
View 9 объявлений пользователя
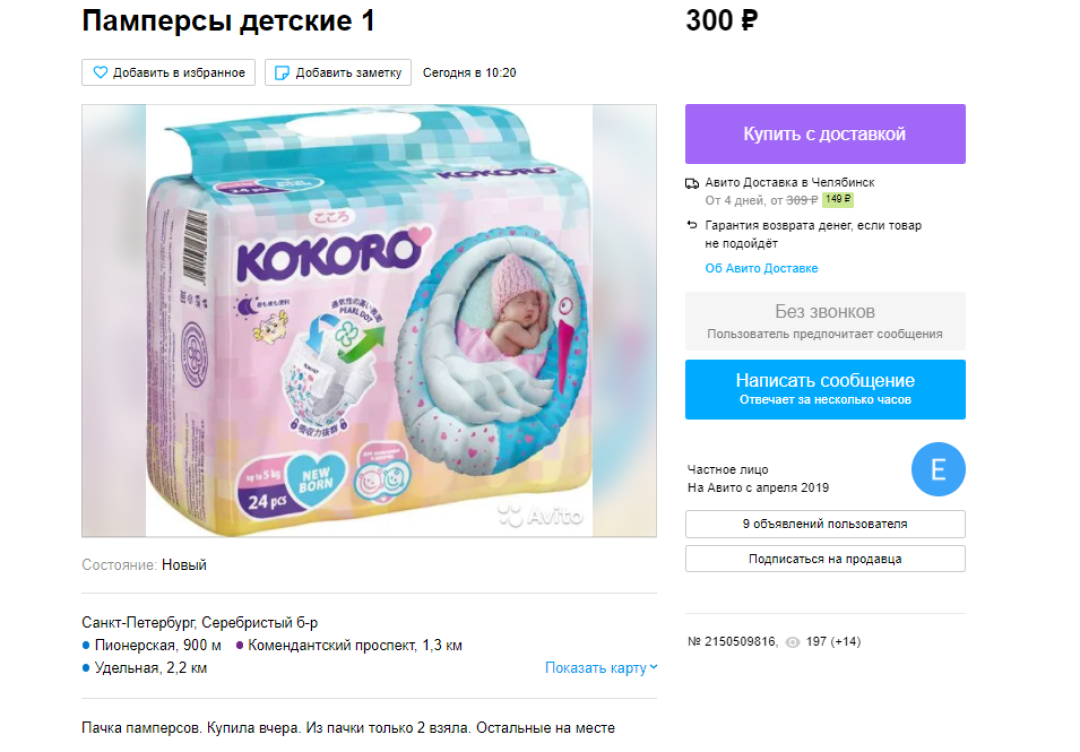coord(825,524)
